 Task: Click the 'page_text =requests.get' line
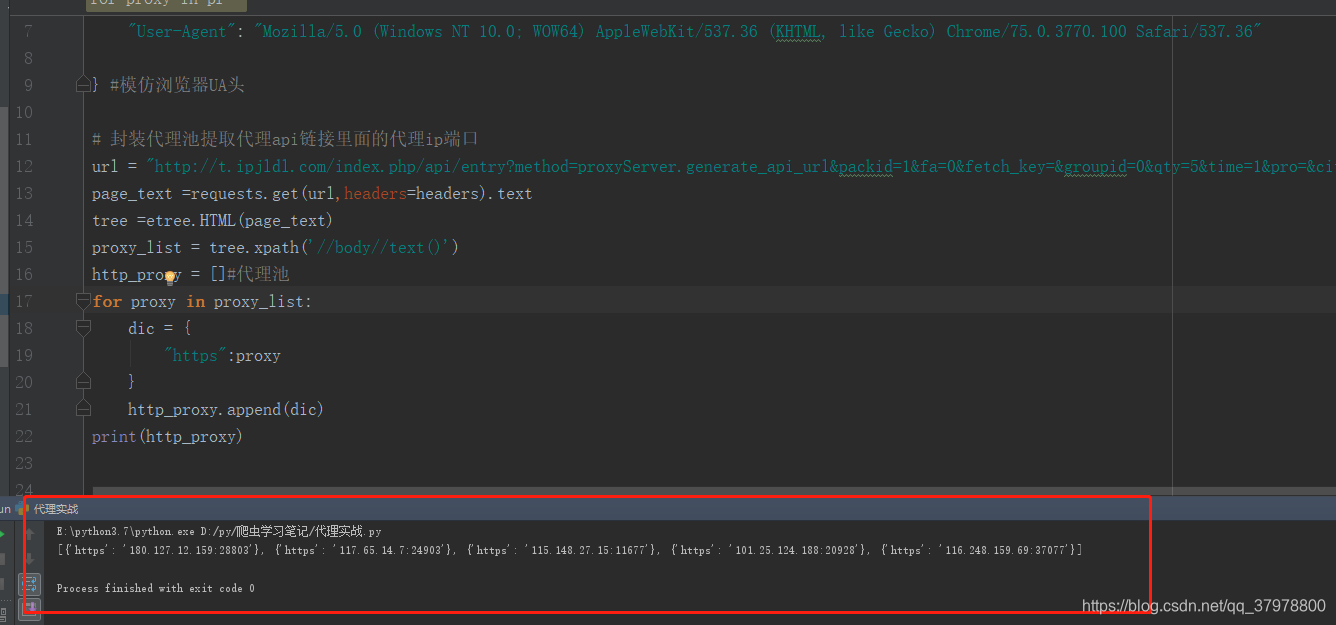pyautogui.click(x=312, y=193)
